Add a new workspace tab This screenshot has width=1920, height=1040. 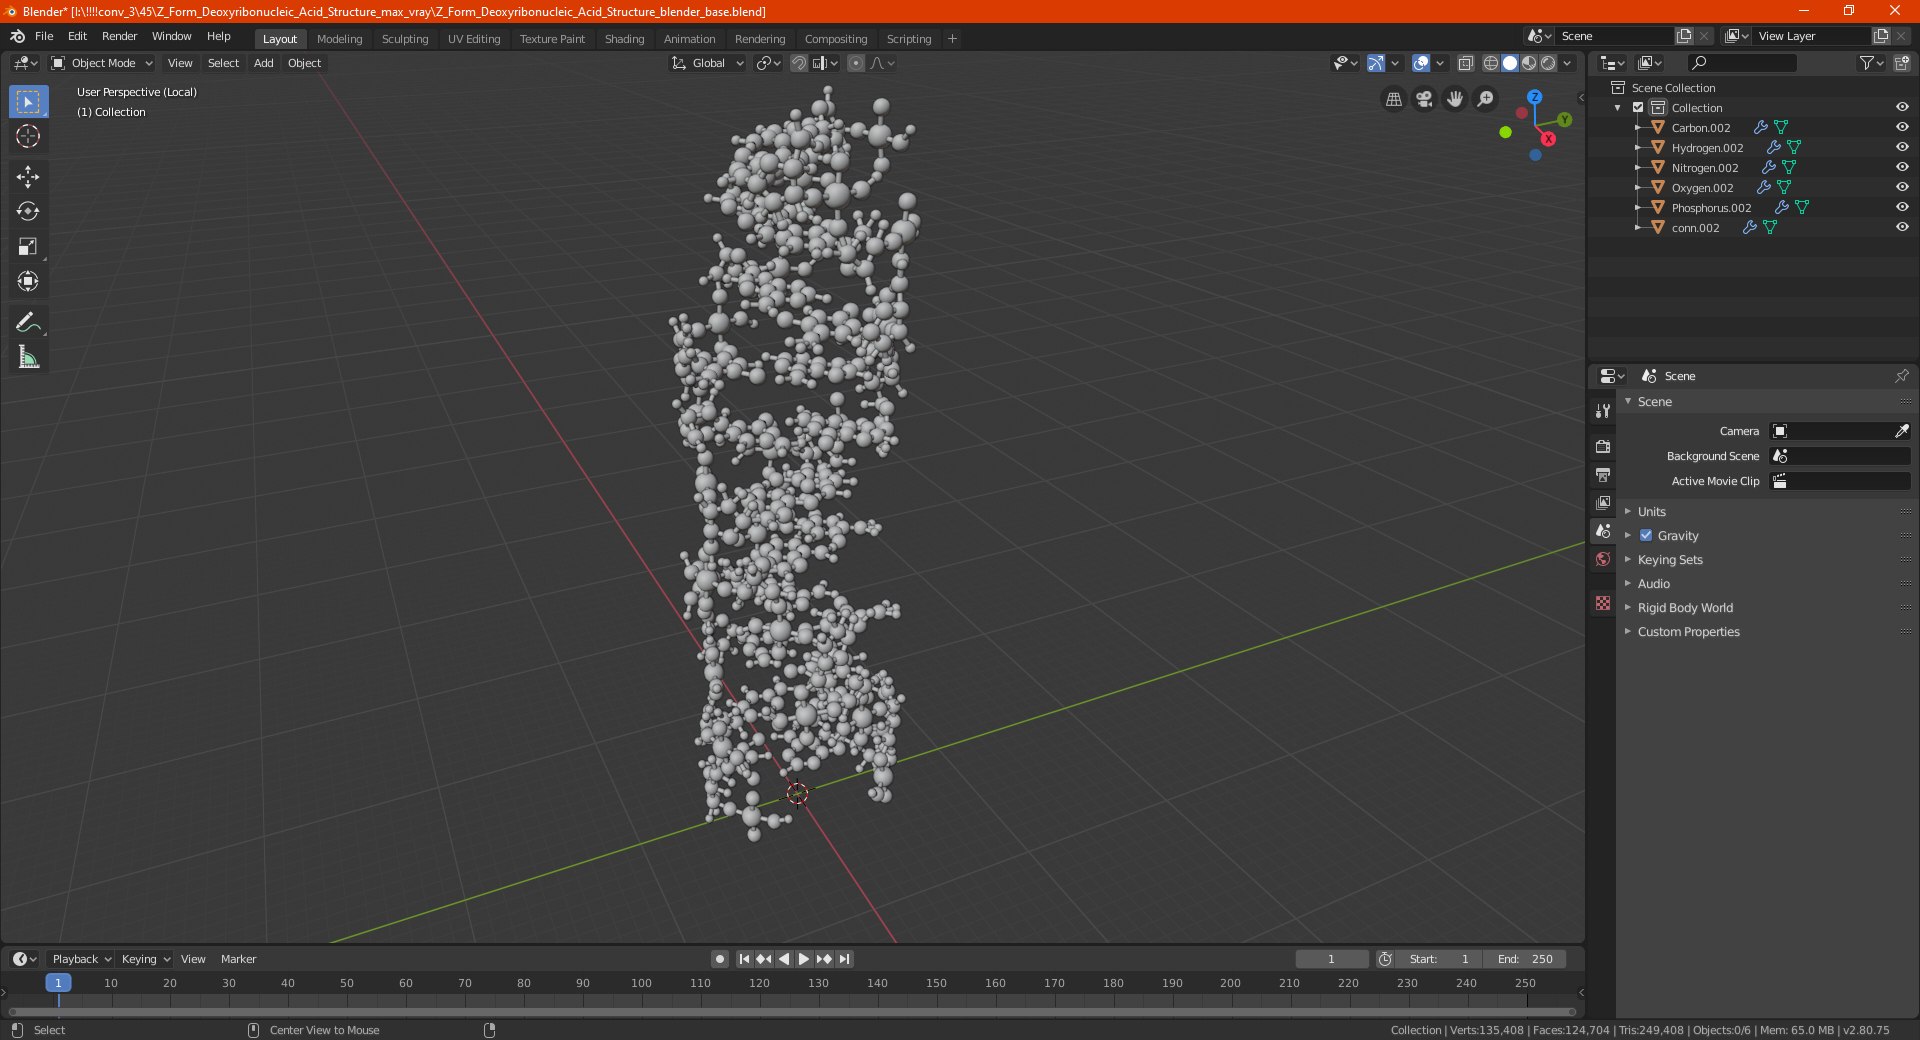pos(952,39)
